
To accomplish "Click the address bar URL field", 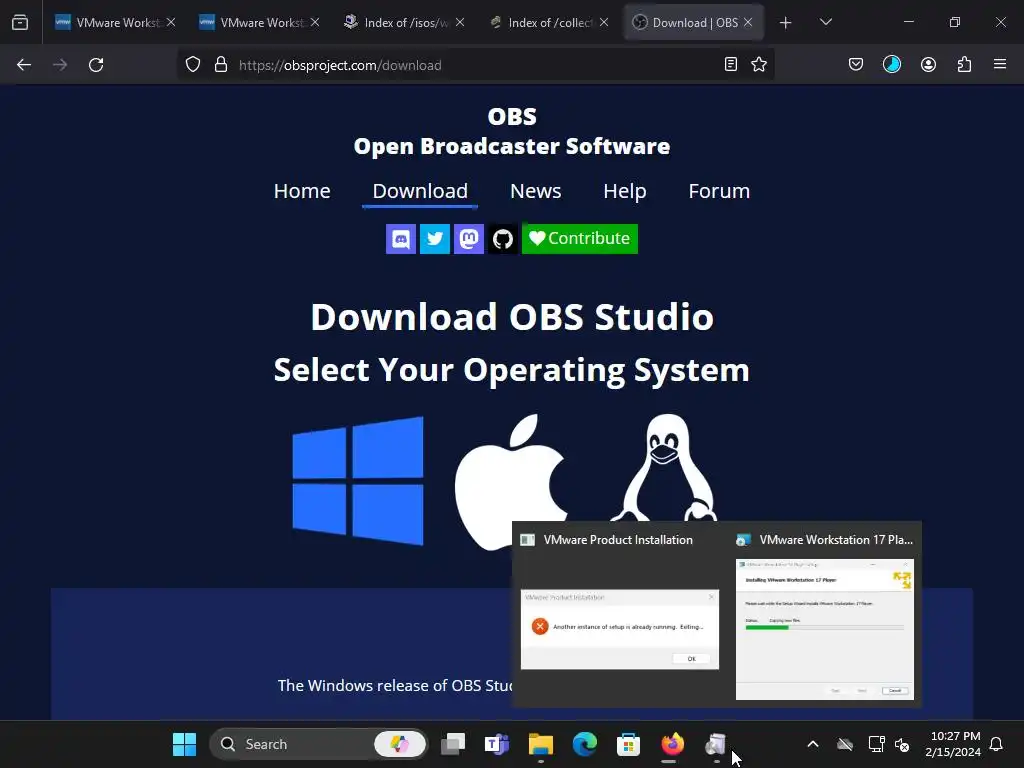I will 477,65.
